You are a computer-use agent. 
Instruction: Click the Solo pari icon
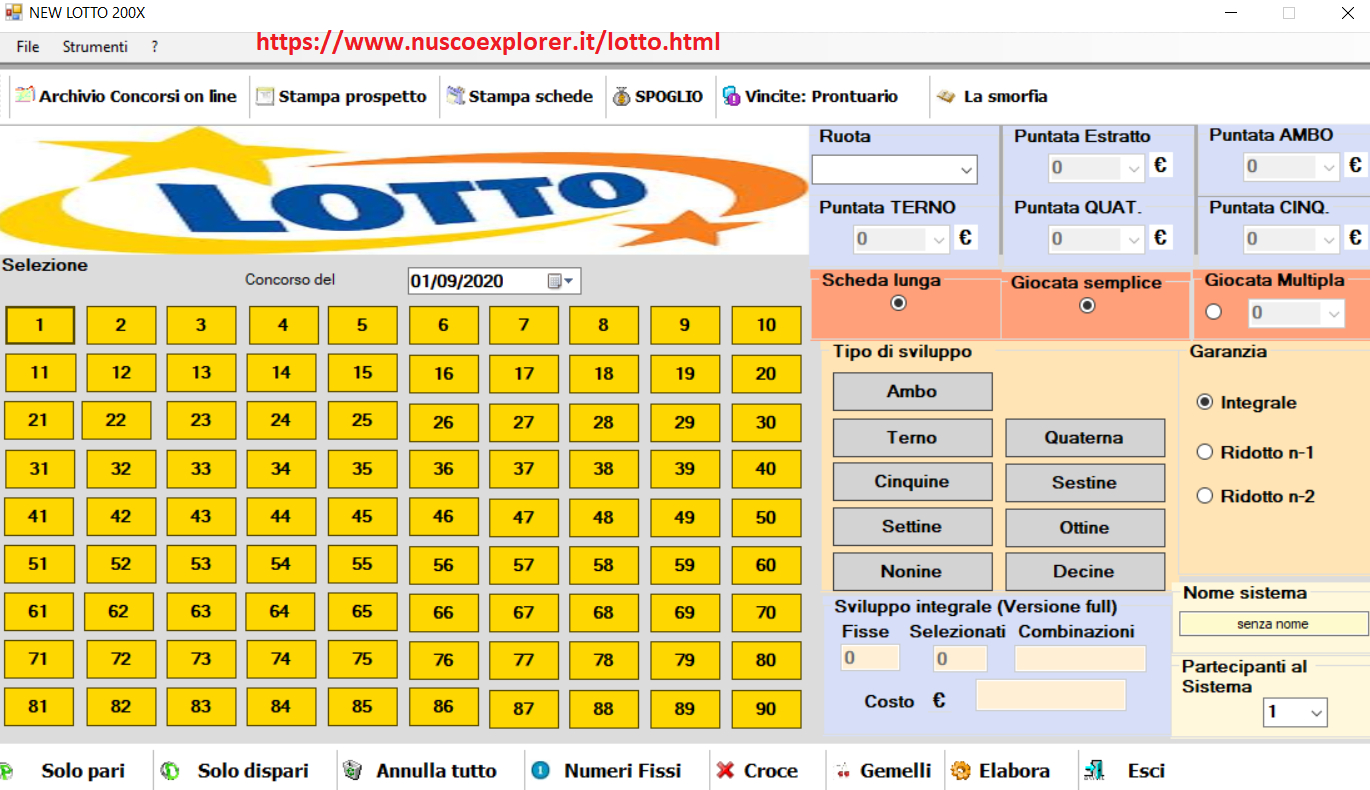click(6, 771)
